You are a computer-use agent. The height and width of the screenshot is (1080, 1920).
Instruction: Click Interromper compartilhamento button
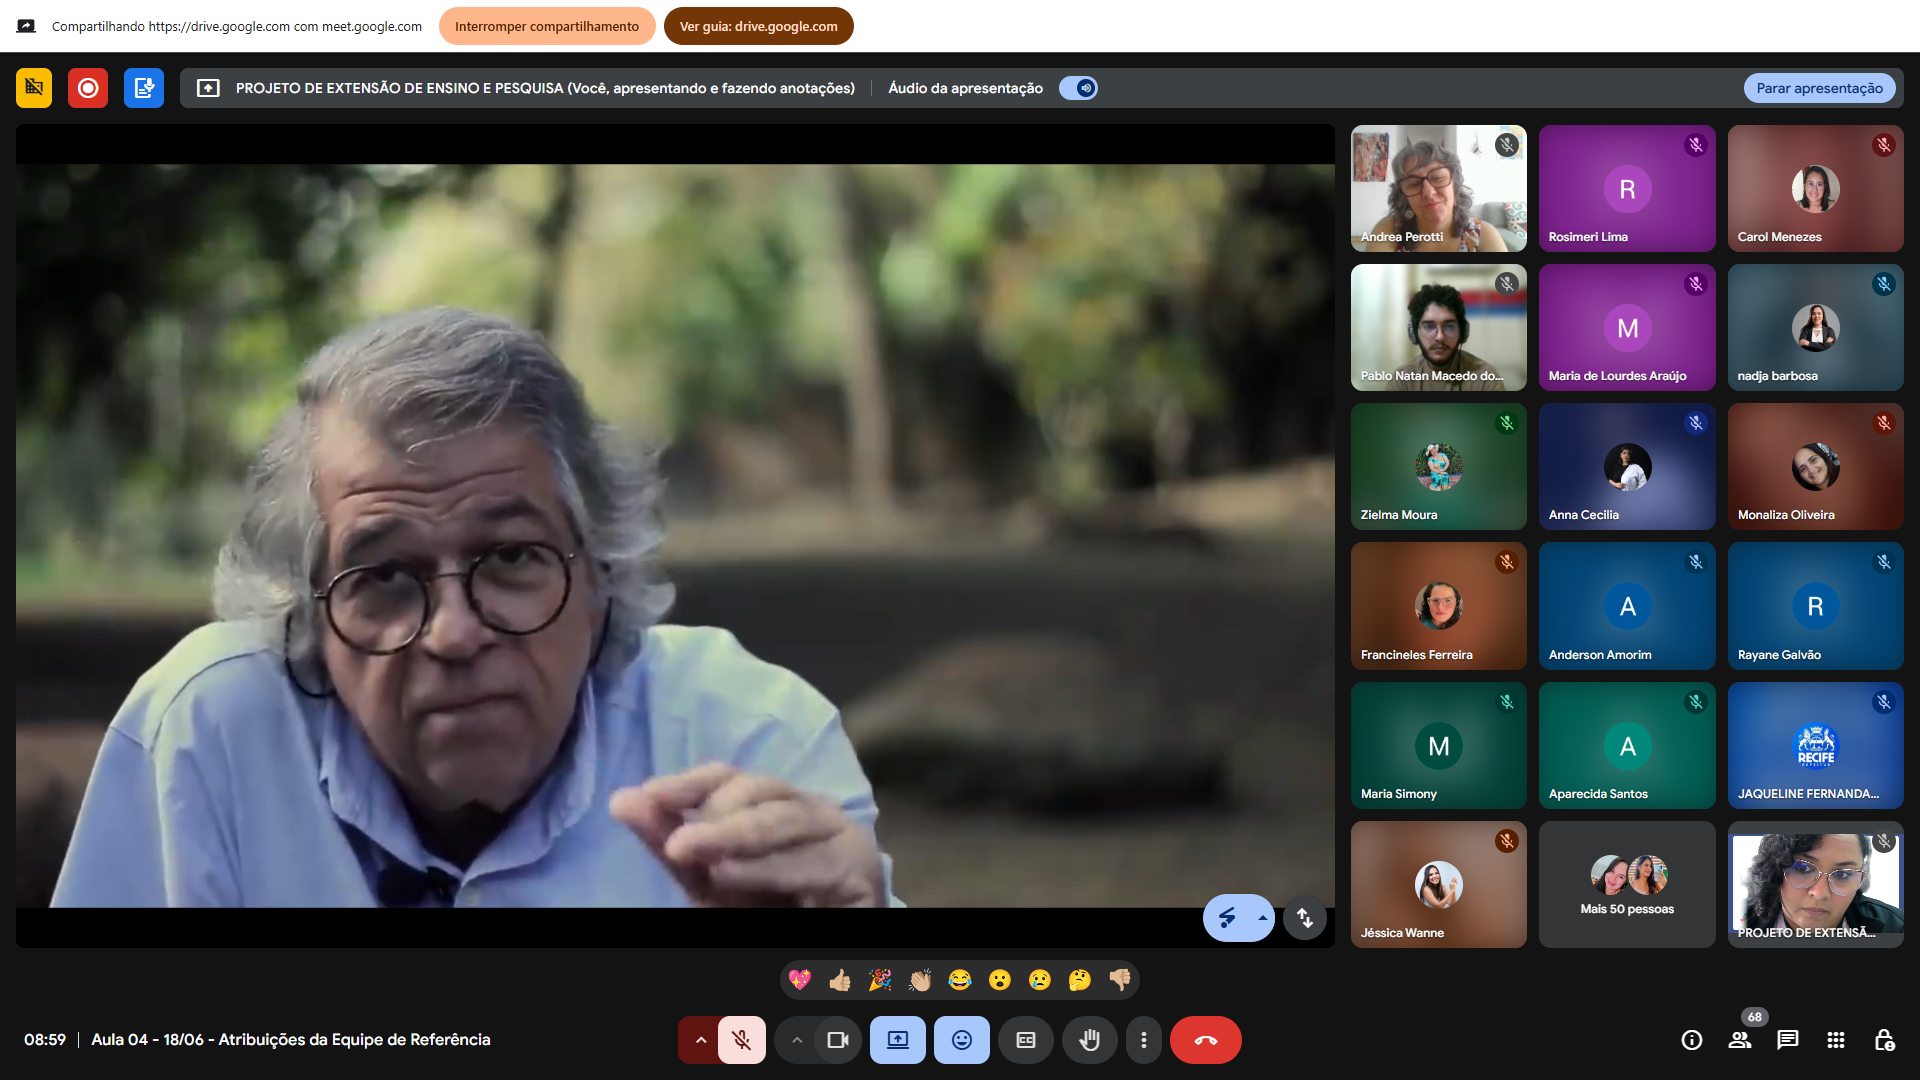click(546, 26)
